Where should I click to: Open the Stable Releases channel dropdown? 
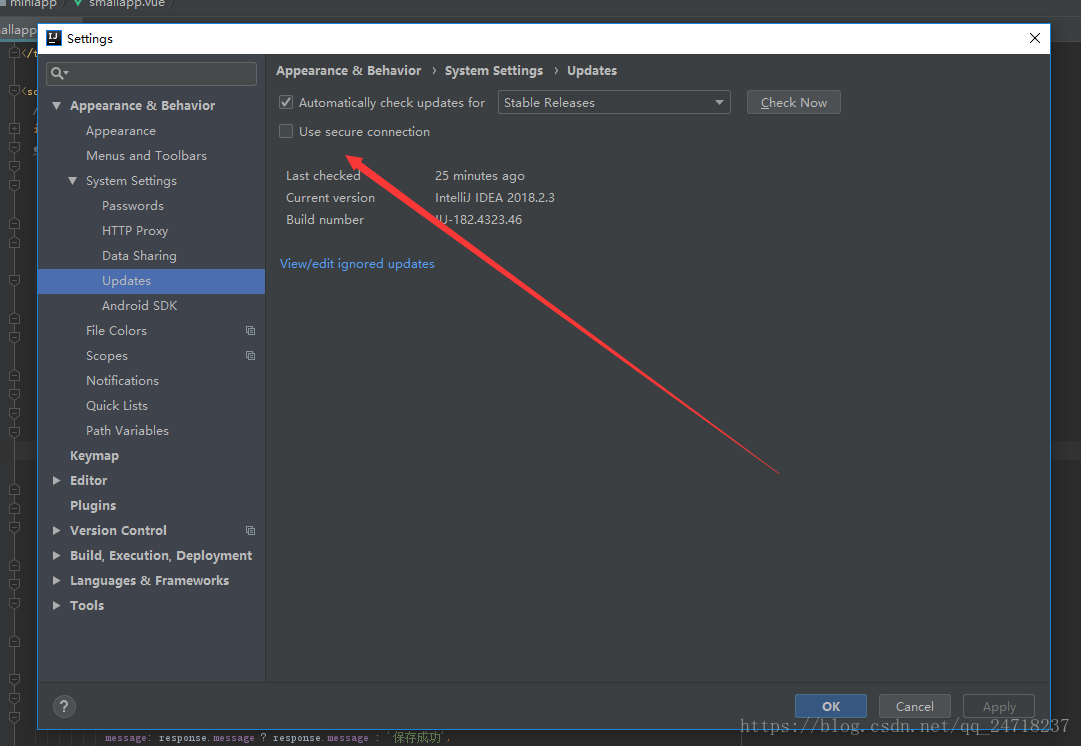pos(614,102)
